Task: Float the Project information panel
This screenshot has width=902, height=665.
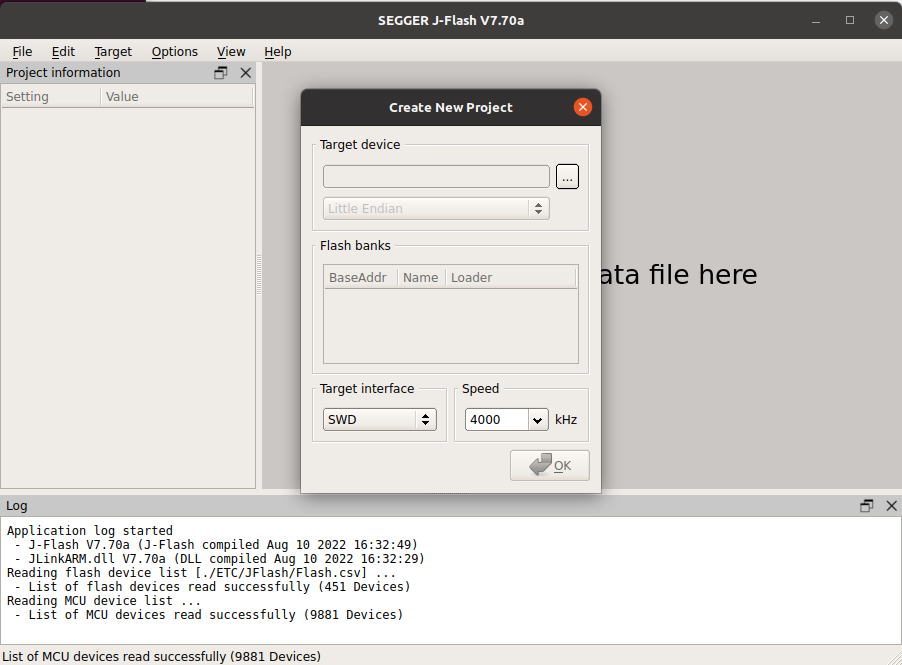Action: click(221, 72)
